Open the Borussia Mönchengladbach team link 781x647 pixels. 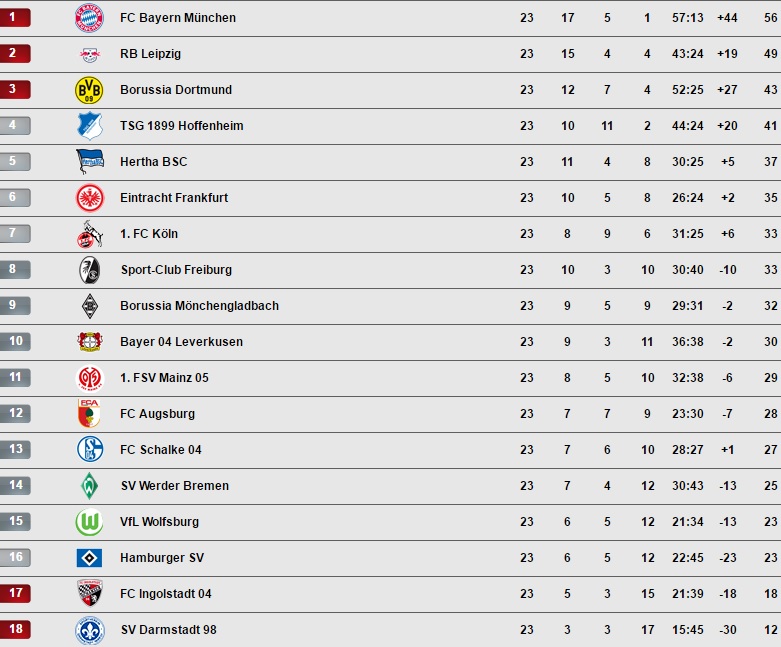[199, 306]
